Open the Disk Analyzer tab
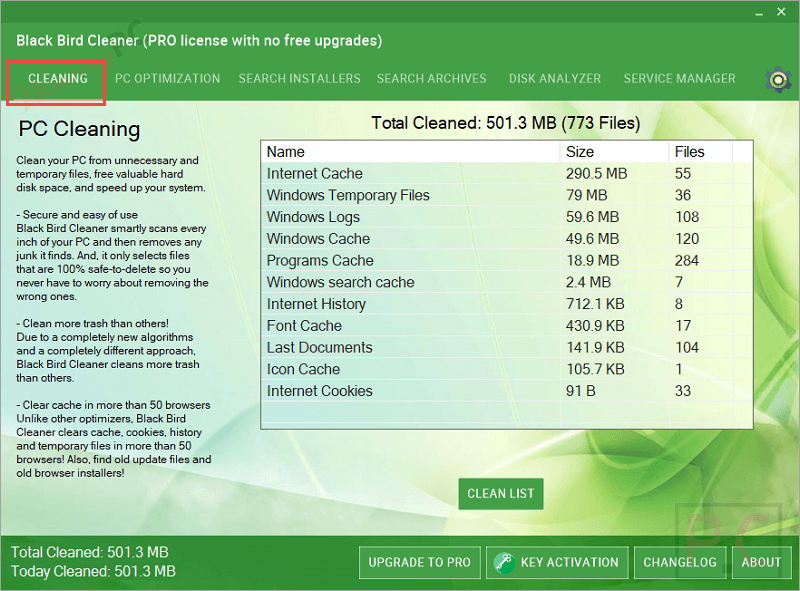 click(x=554, y=78)
